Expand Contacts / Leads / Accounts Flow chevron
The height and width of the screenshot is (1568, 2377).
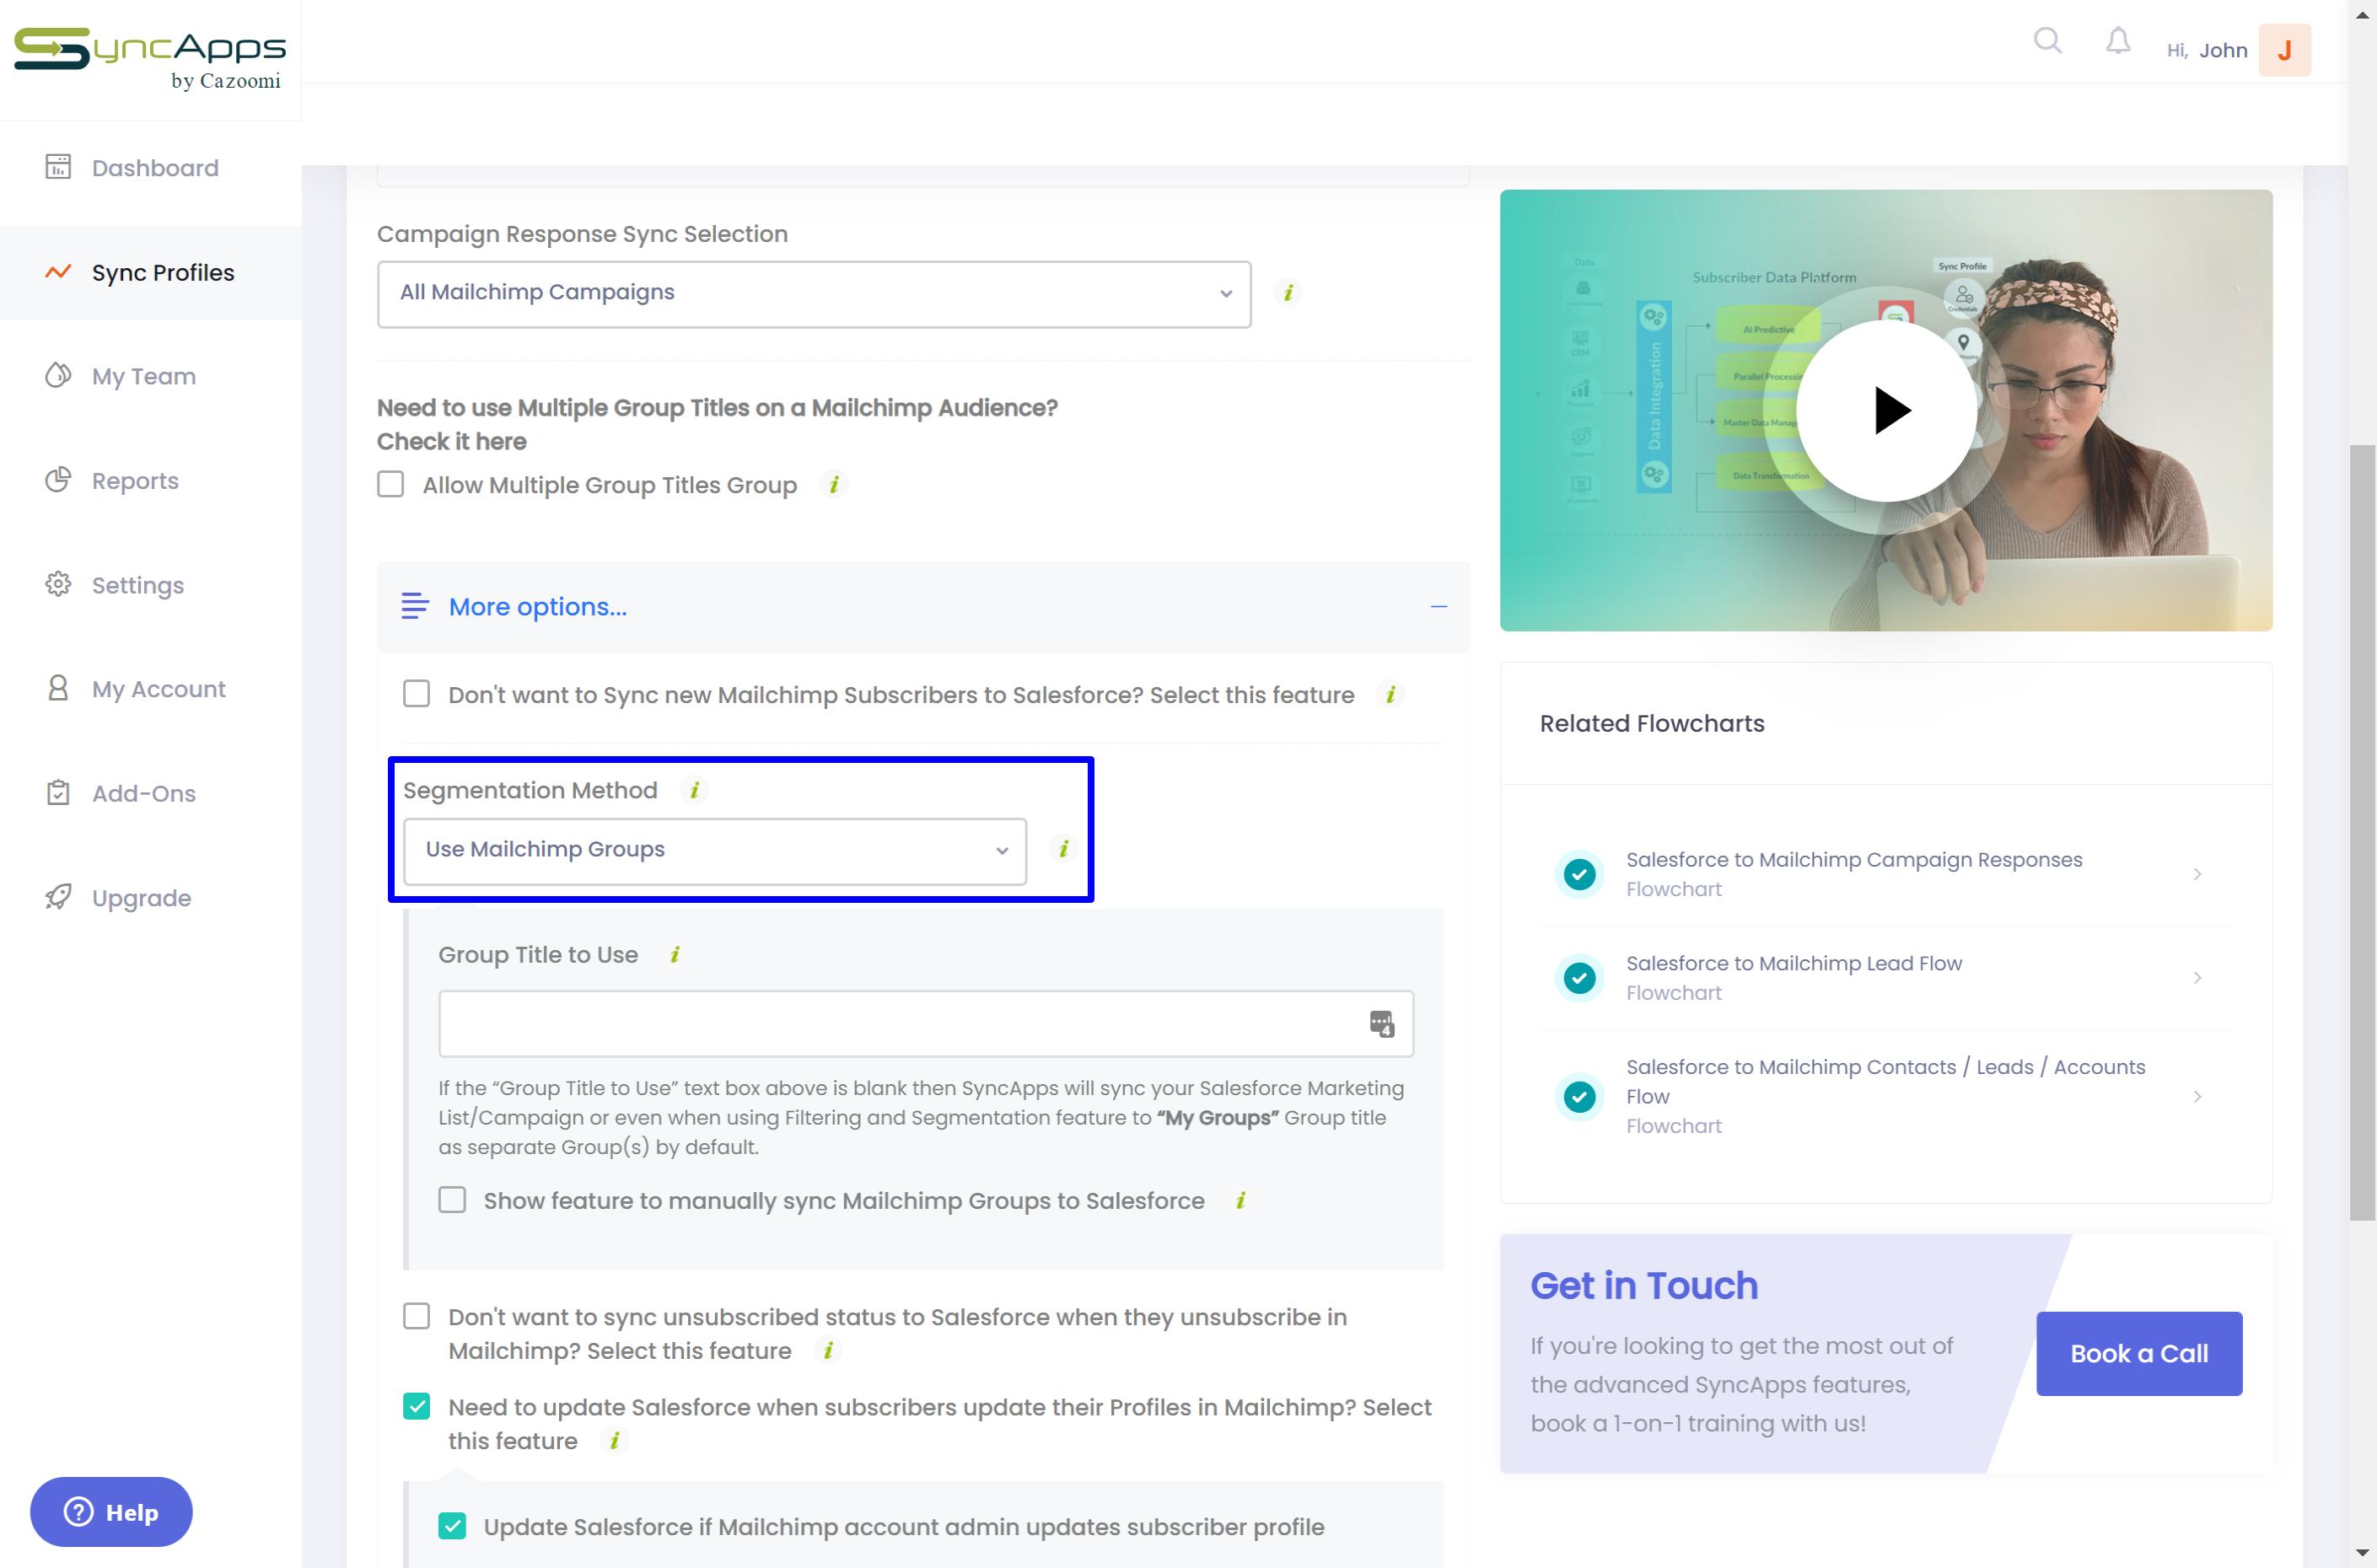click(2197, 1097)
